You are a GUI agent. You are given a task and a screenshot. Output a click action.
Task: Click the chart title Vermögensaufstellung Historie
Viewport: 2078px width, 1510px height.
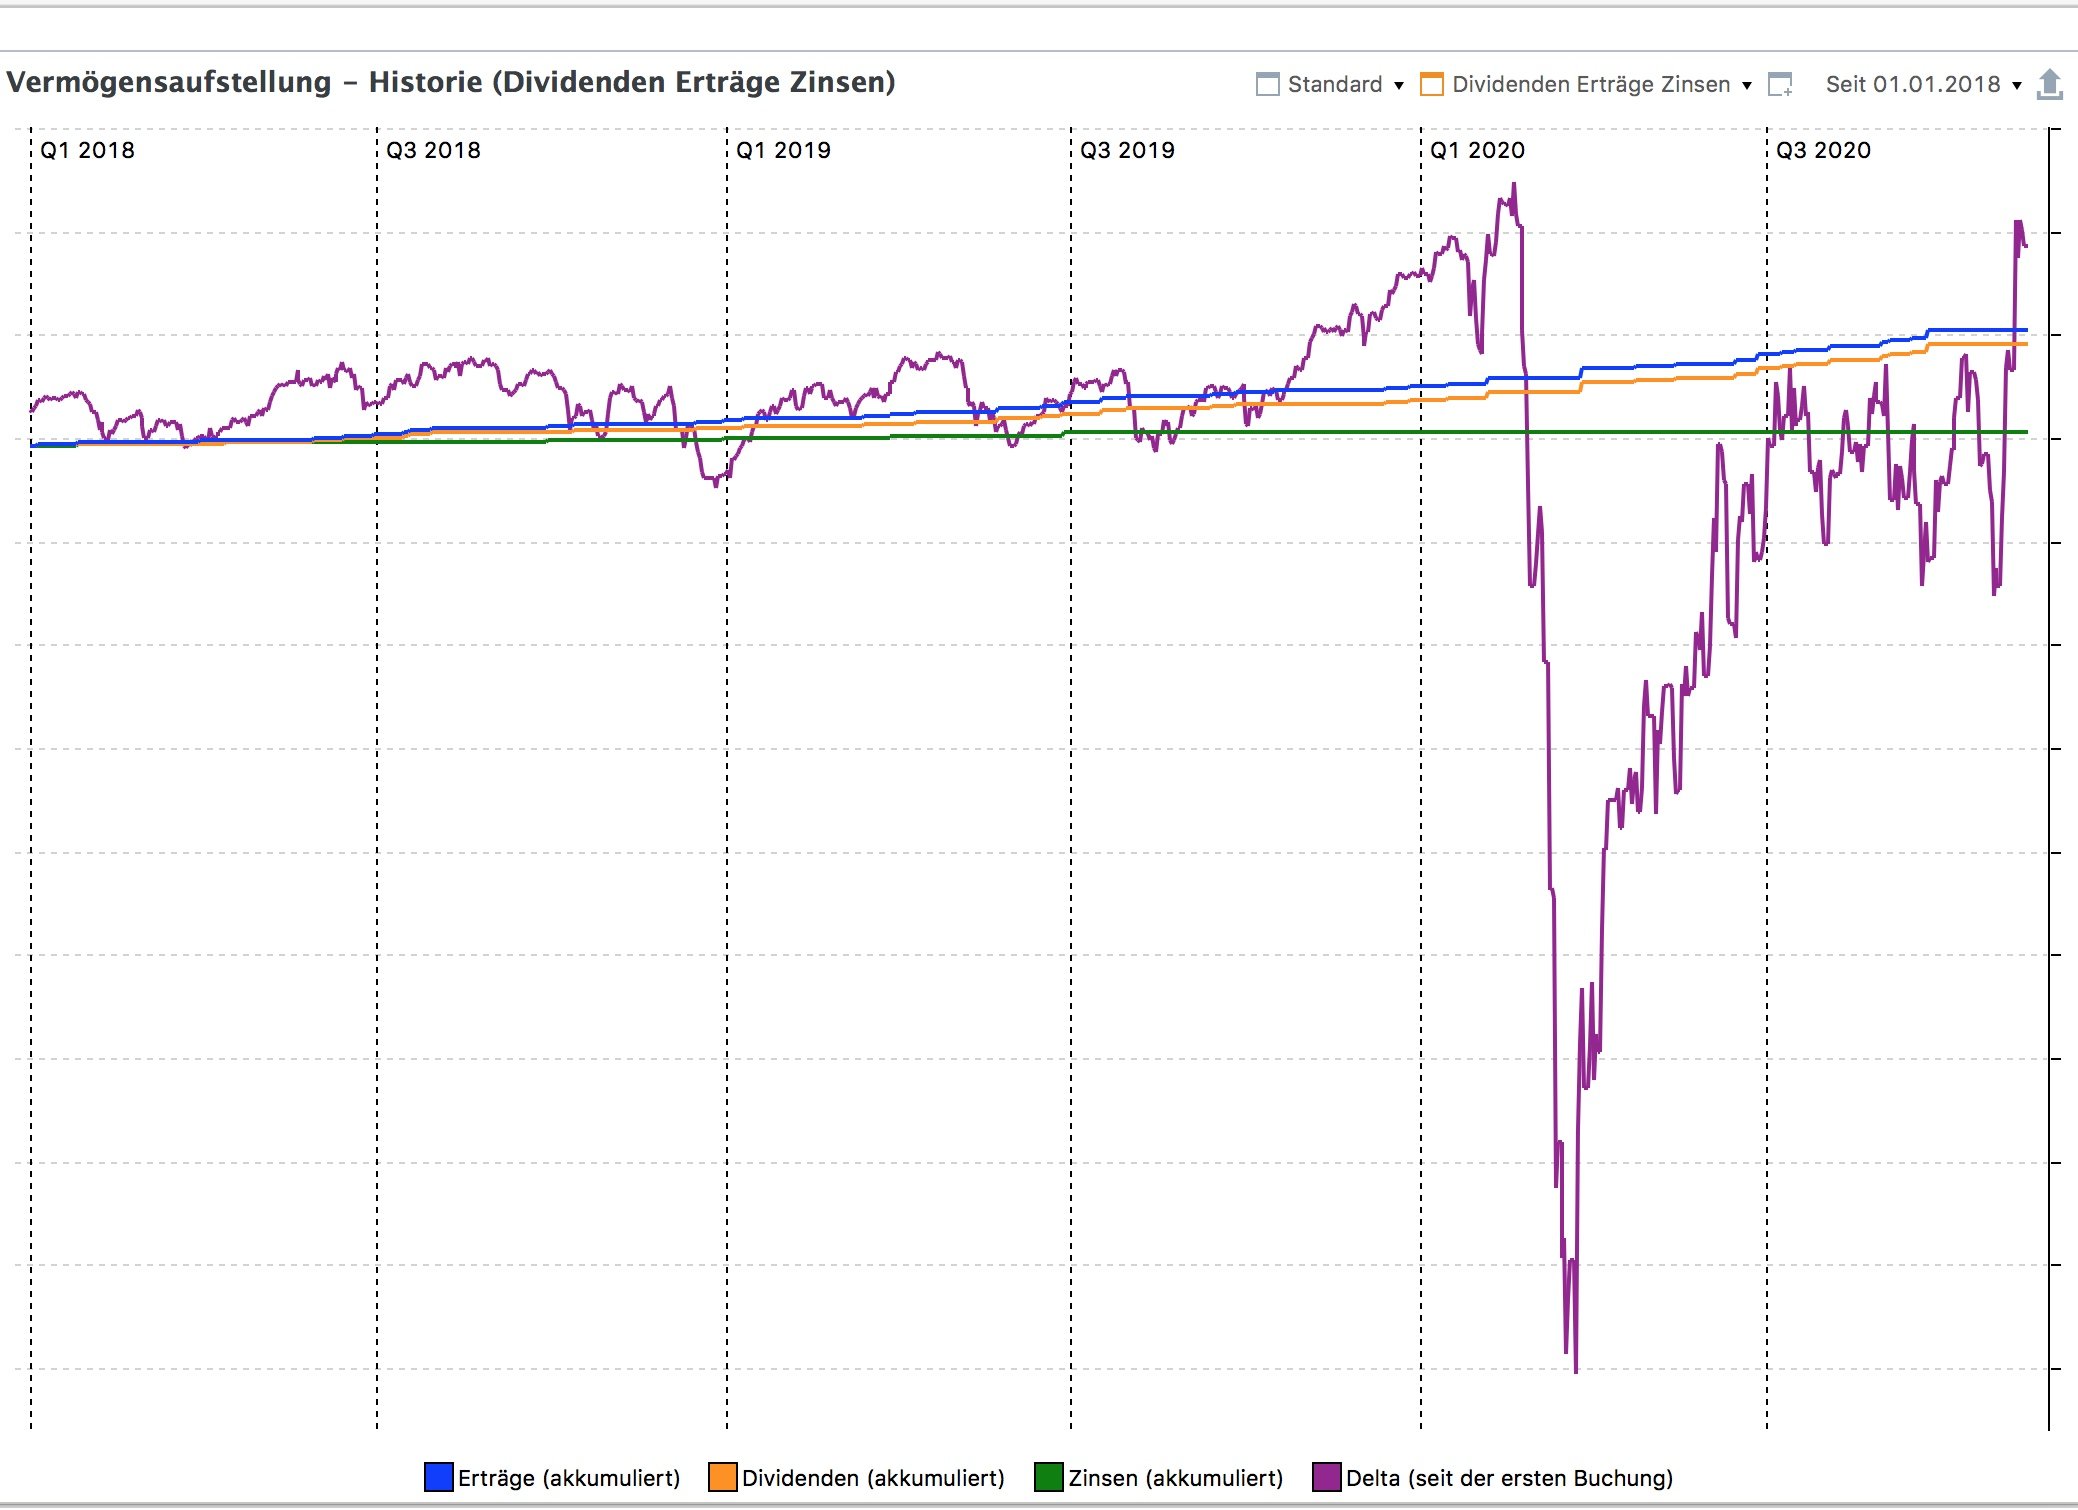pos(450,82)
